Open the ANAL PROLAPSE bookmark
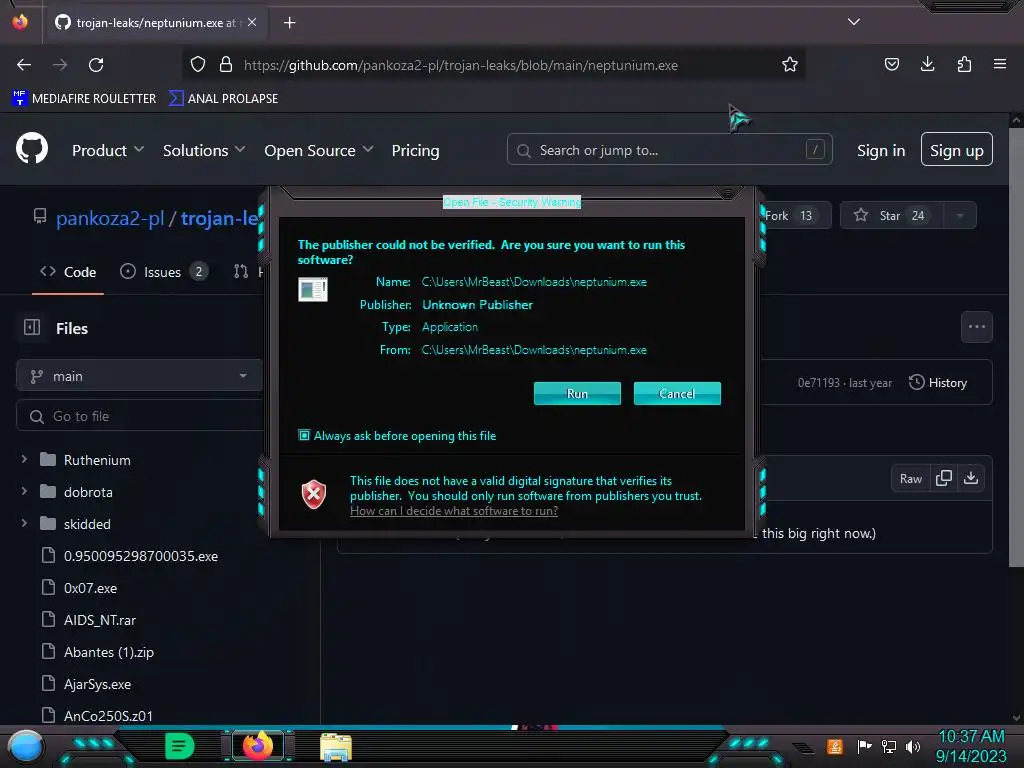The height and width of the screenshot is (768, 1024). coord(223,99)
